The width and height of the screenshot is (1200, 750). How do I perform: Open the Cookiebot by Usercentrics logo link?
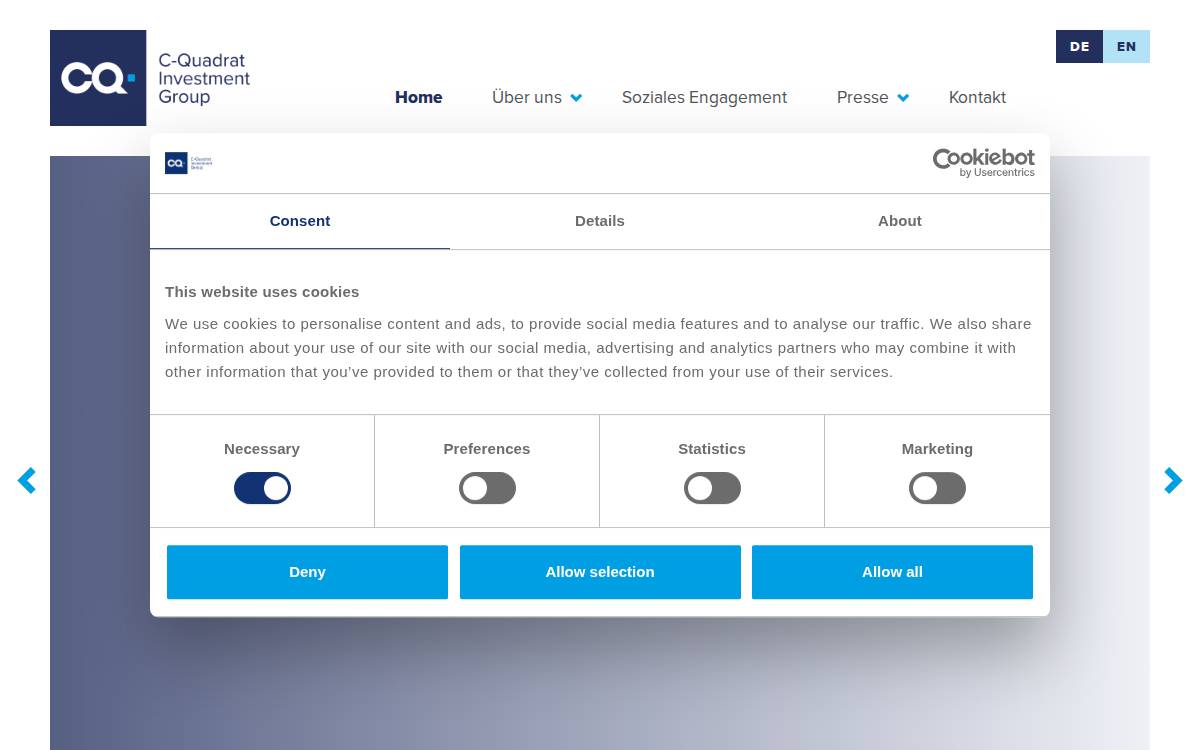pyautogui.click(x=983, y=163)
